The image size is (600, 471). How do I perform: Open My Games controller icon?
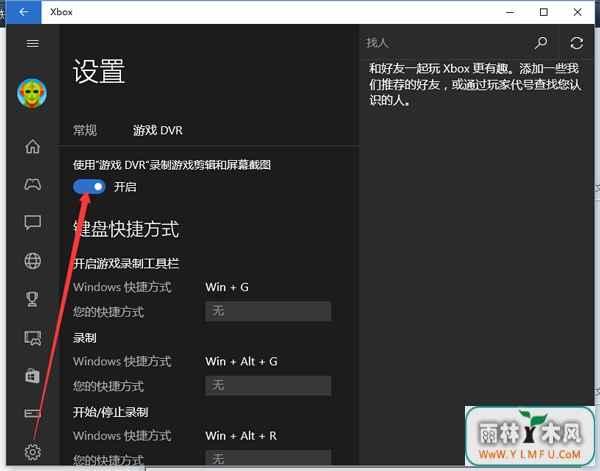[33, 184]
